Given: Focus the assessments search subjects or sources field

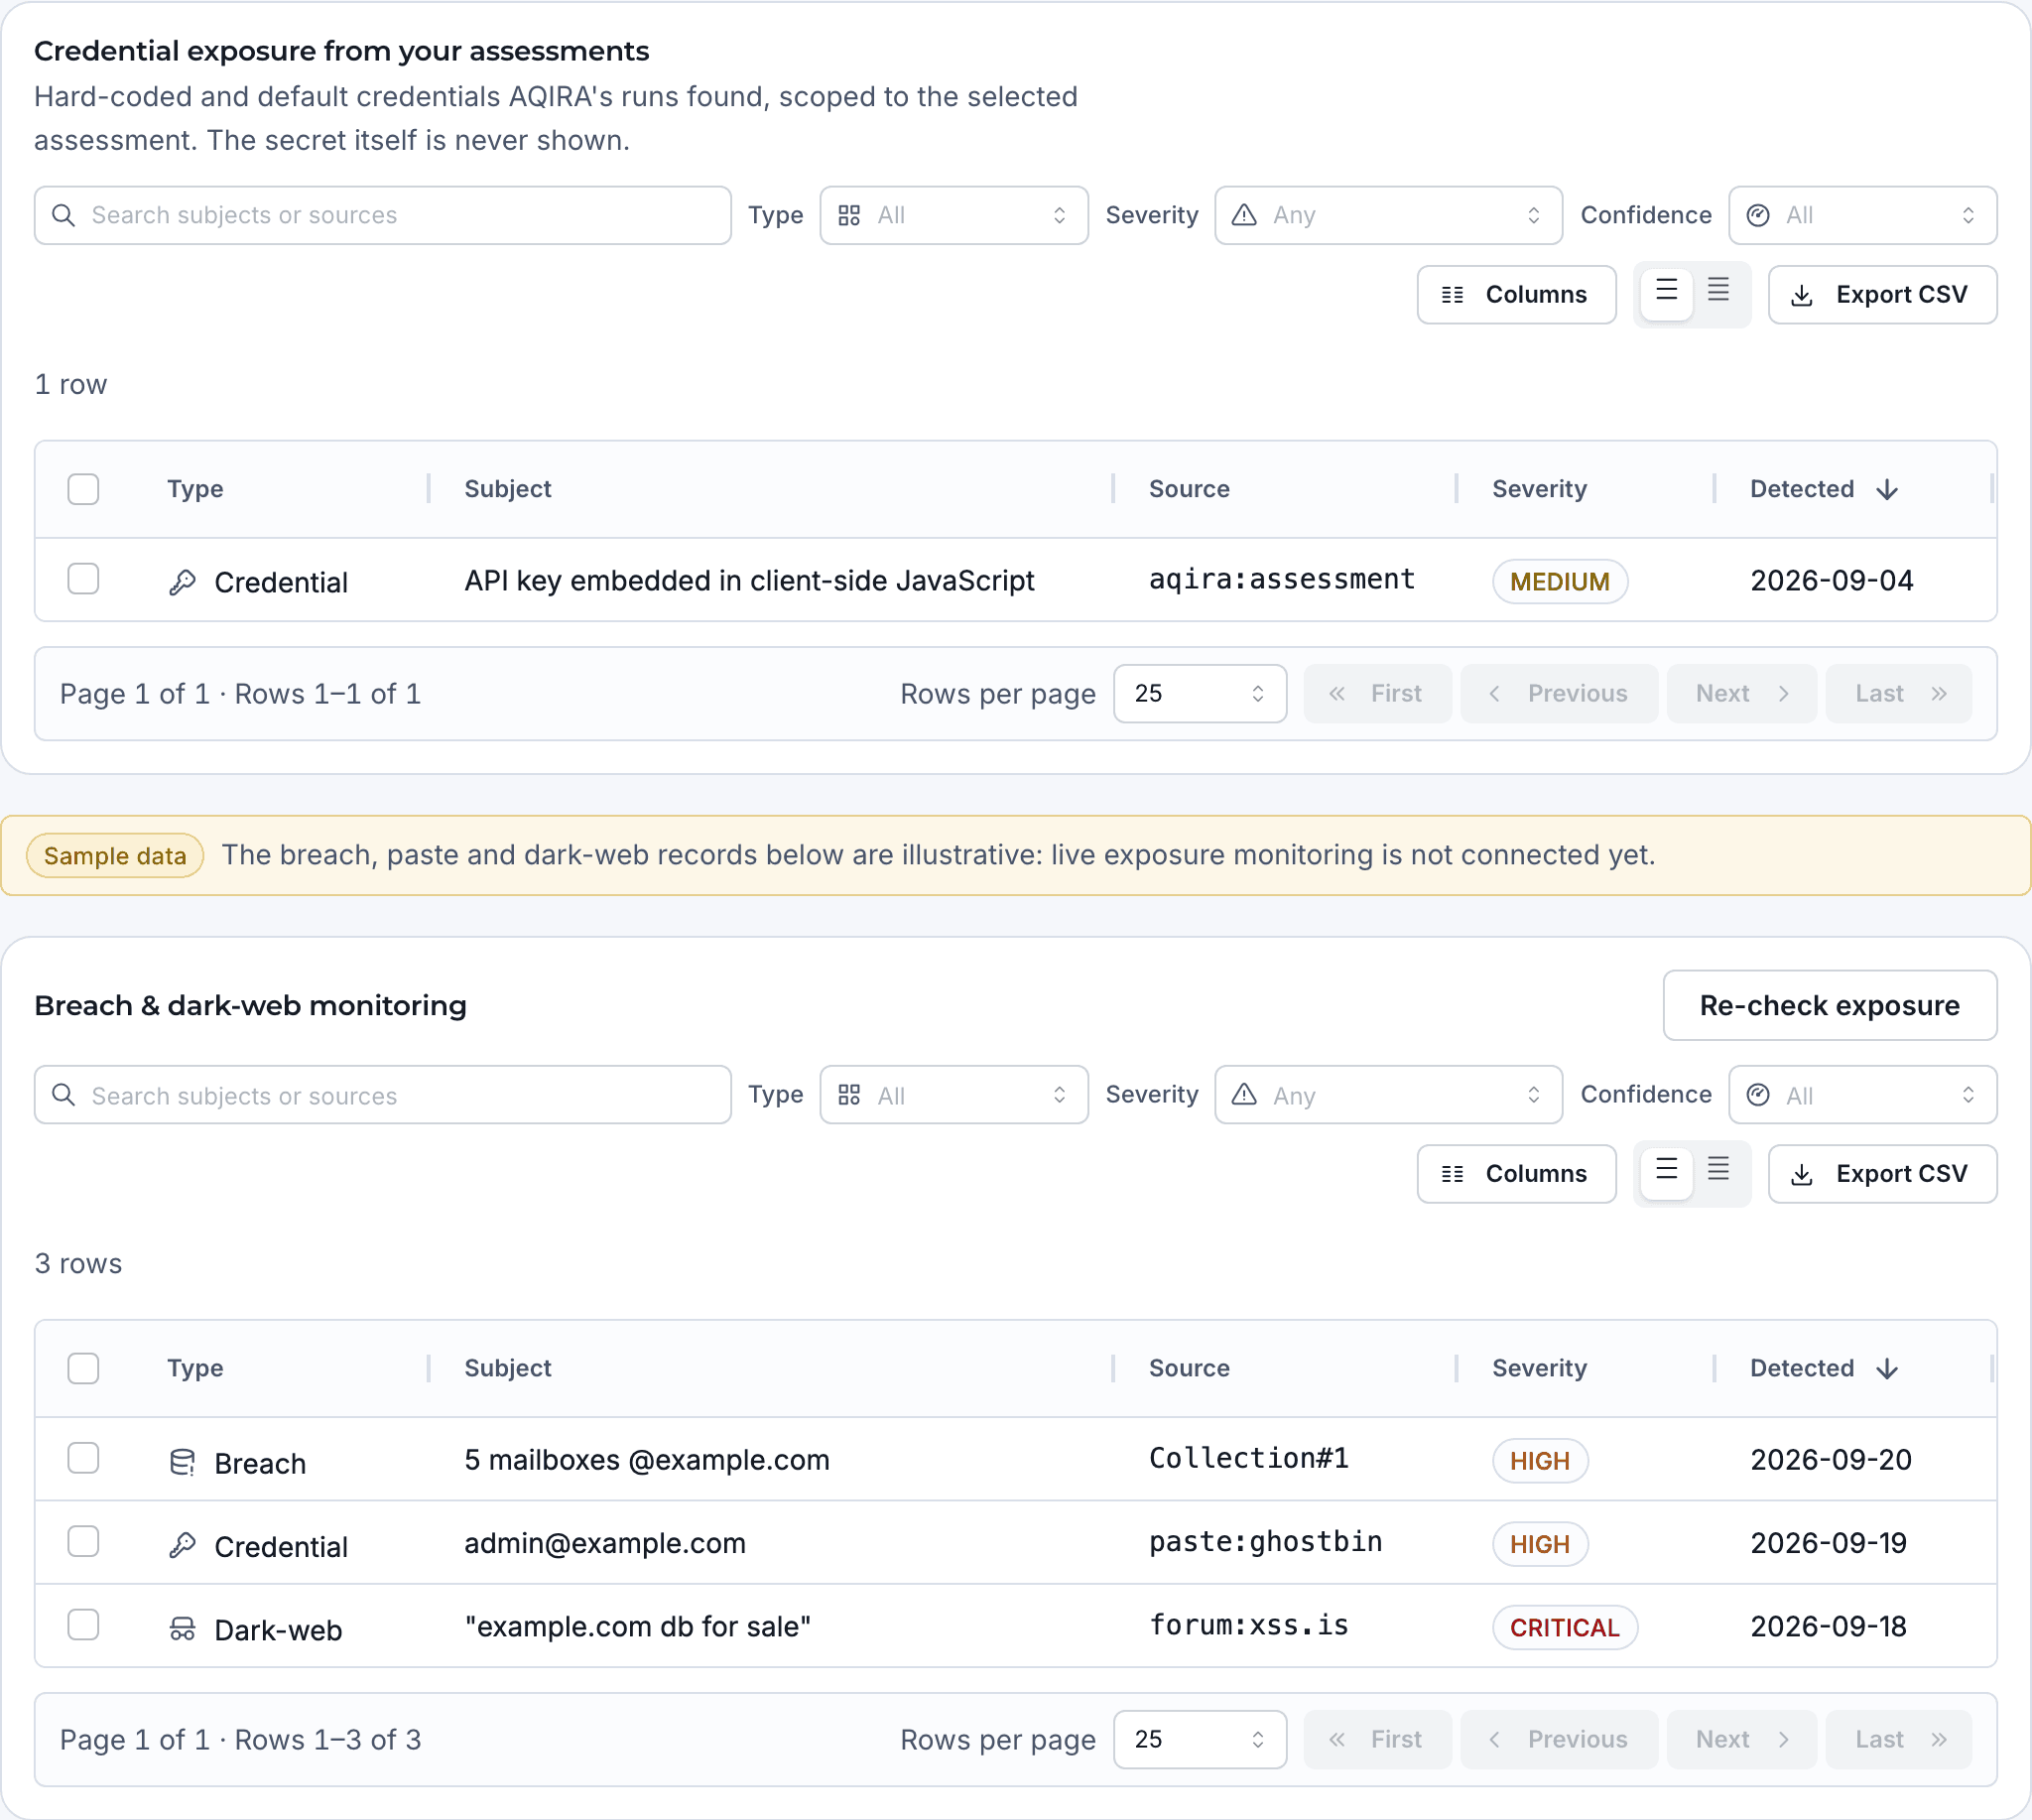Looking at the screenshot, I should 383,215.
